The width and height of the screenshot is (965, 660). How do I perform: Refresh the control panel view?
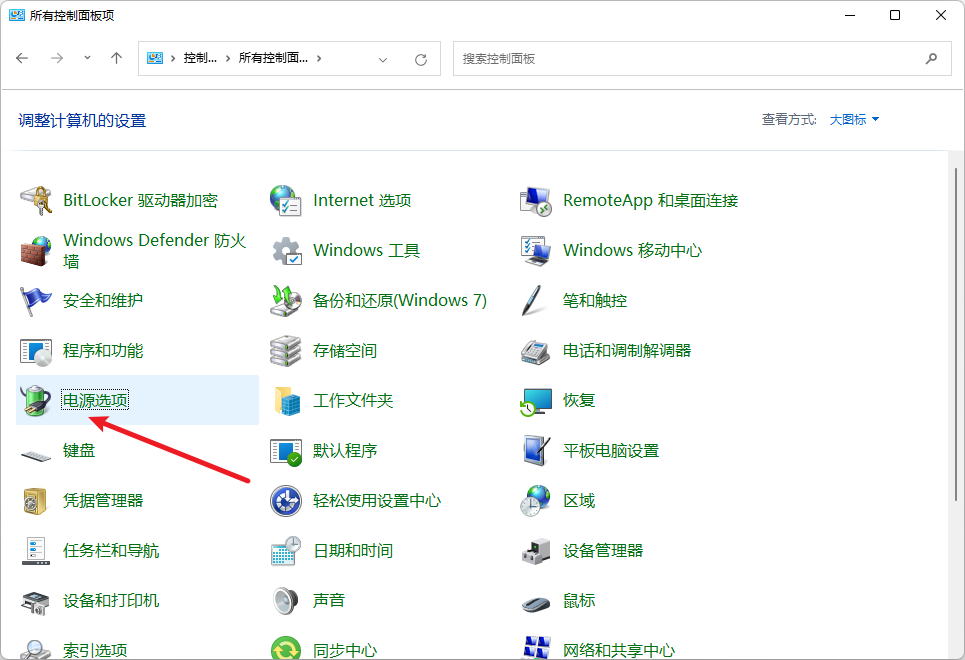click(x=421, y=60)
